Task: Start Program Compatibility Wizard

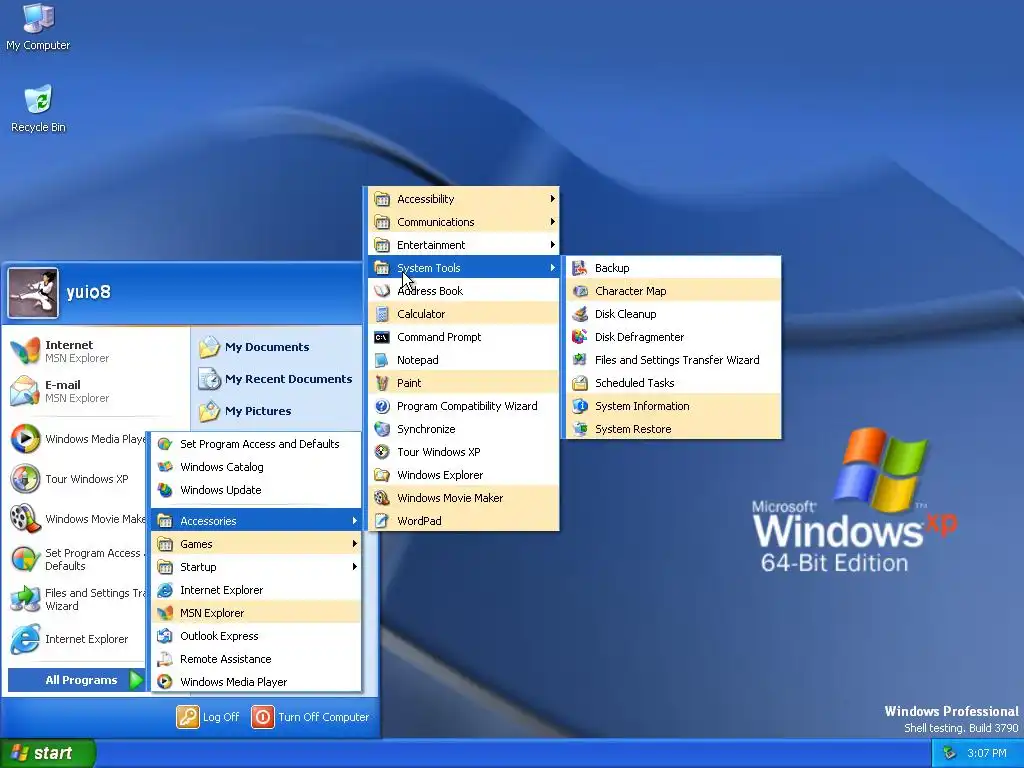Action: [464, 406]
